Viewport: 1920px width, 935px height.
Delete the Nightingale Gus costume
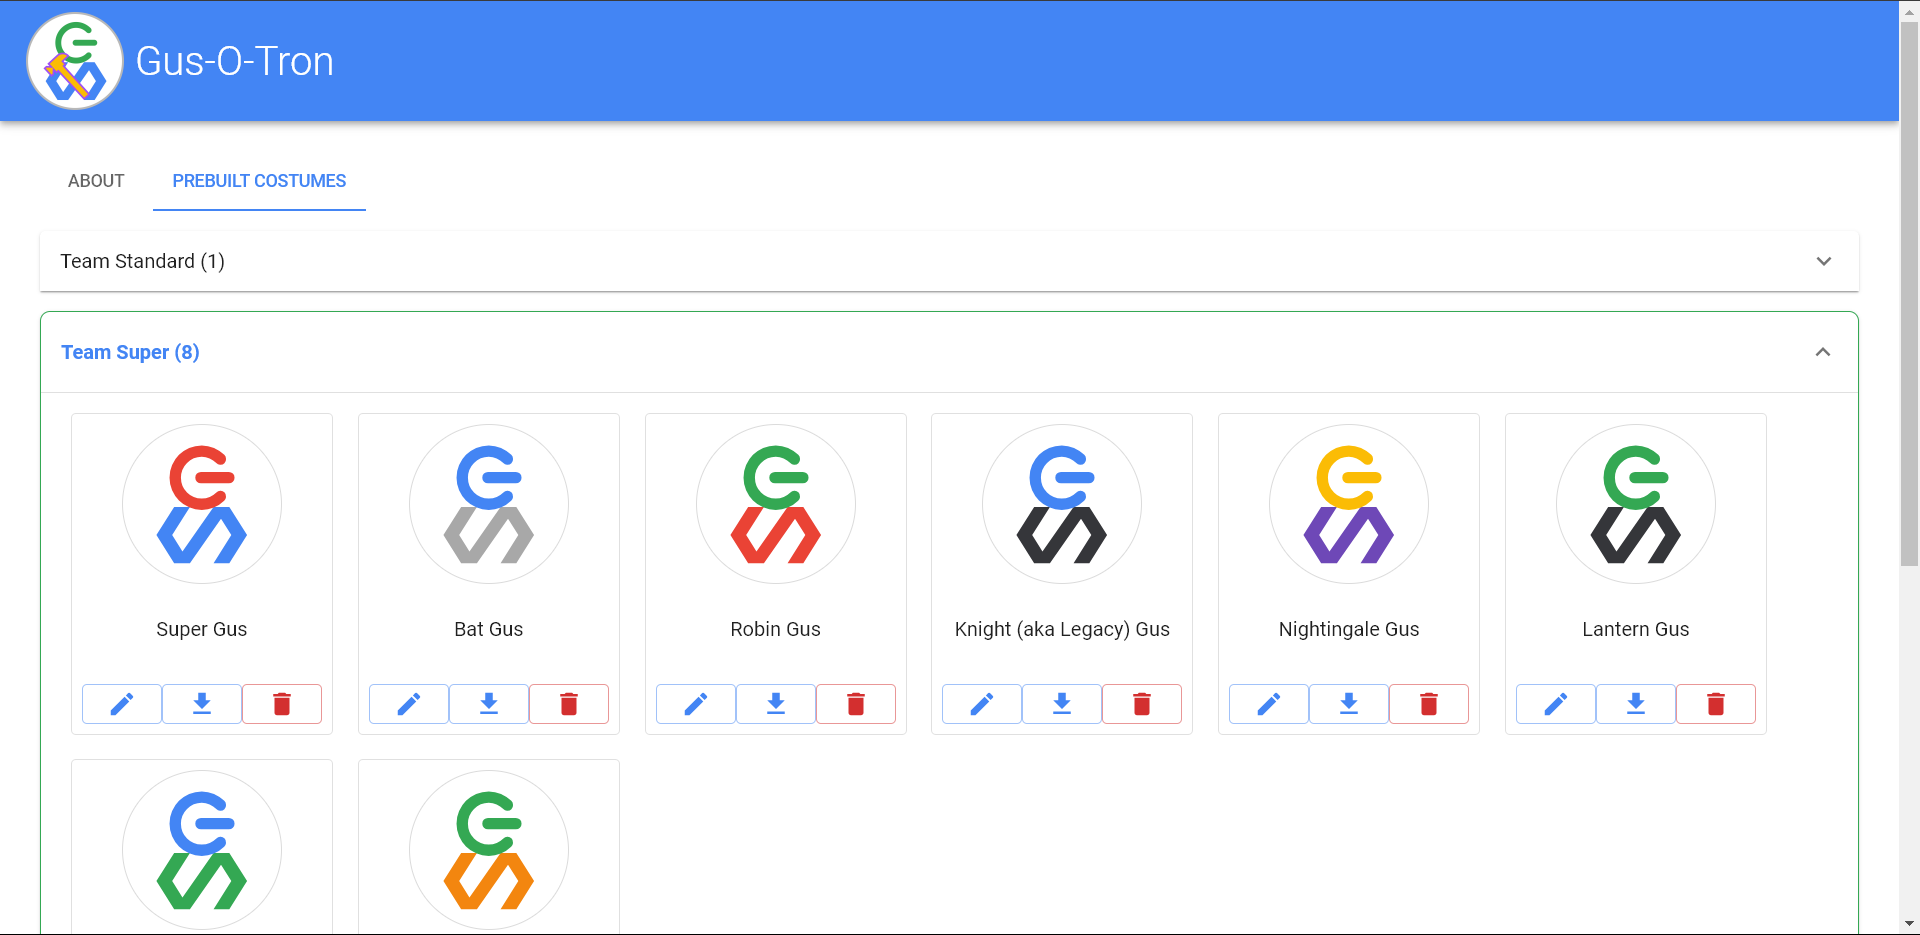[x=1429, y=704]
